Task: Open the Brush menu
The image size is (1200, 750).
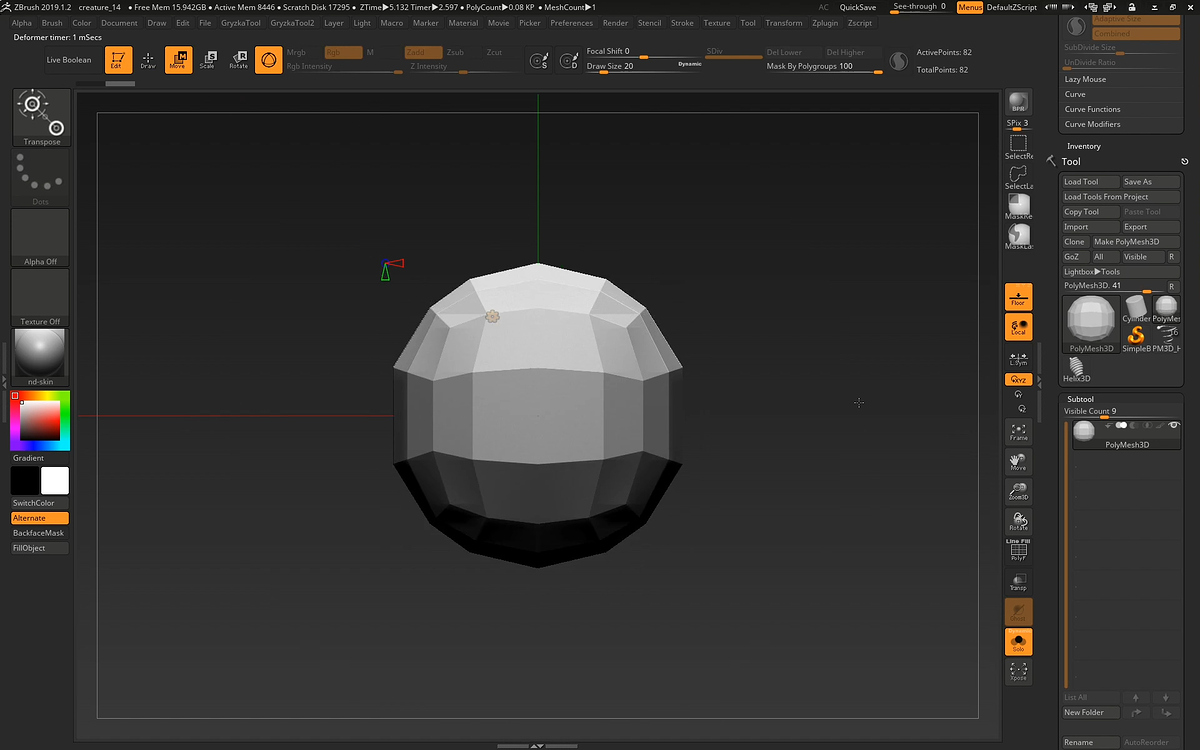Action: point(52,23)
